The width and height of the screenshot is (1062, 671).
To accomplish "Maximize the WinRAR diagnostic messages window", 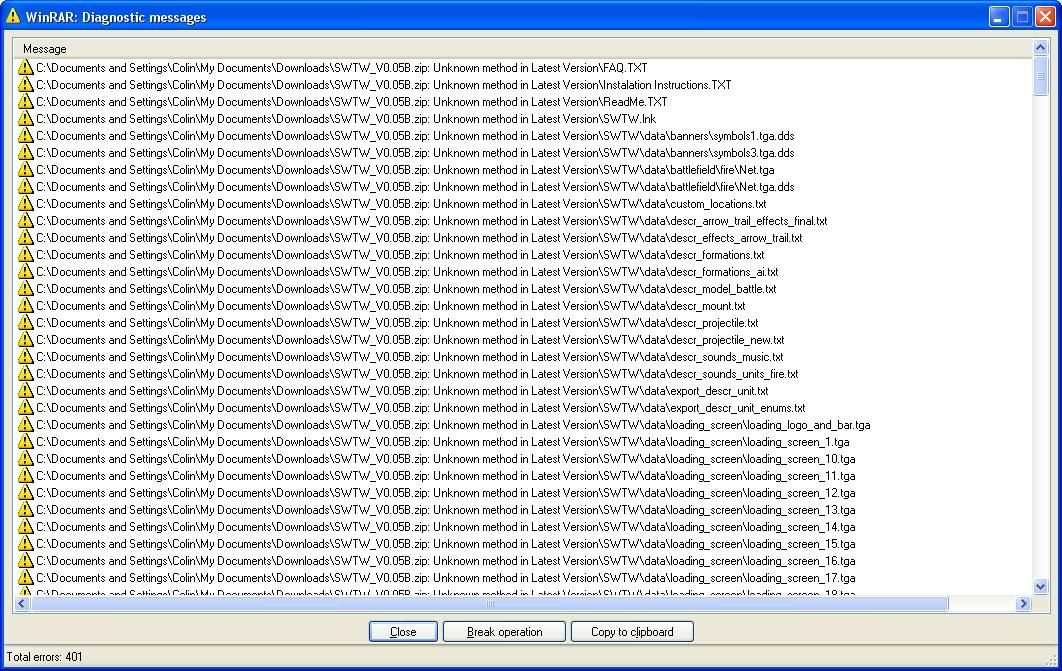I will [x=1022, y=17].
